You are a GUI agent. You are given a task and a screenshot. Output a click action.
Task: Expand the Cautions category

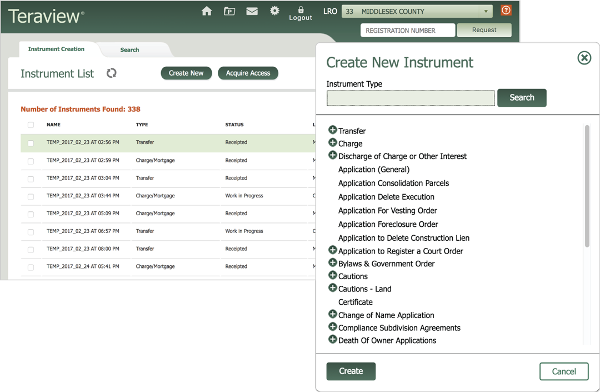(x=333, y=275)
